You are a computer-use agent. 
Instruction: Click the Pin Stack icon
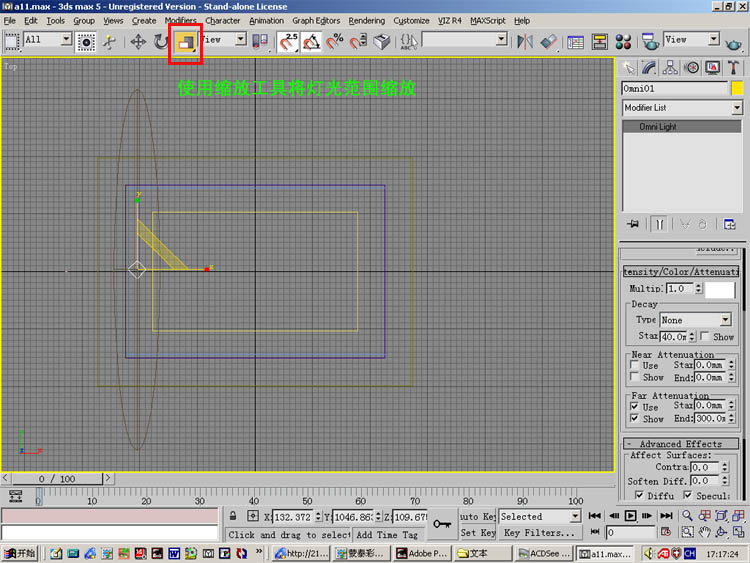point(632,224)
